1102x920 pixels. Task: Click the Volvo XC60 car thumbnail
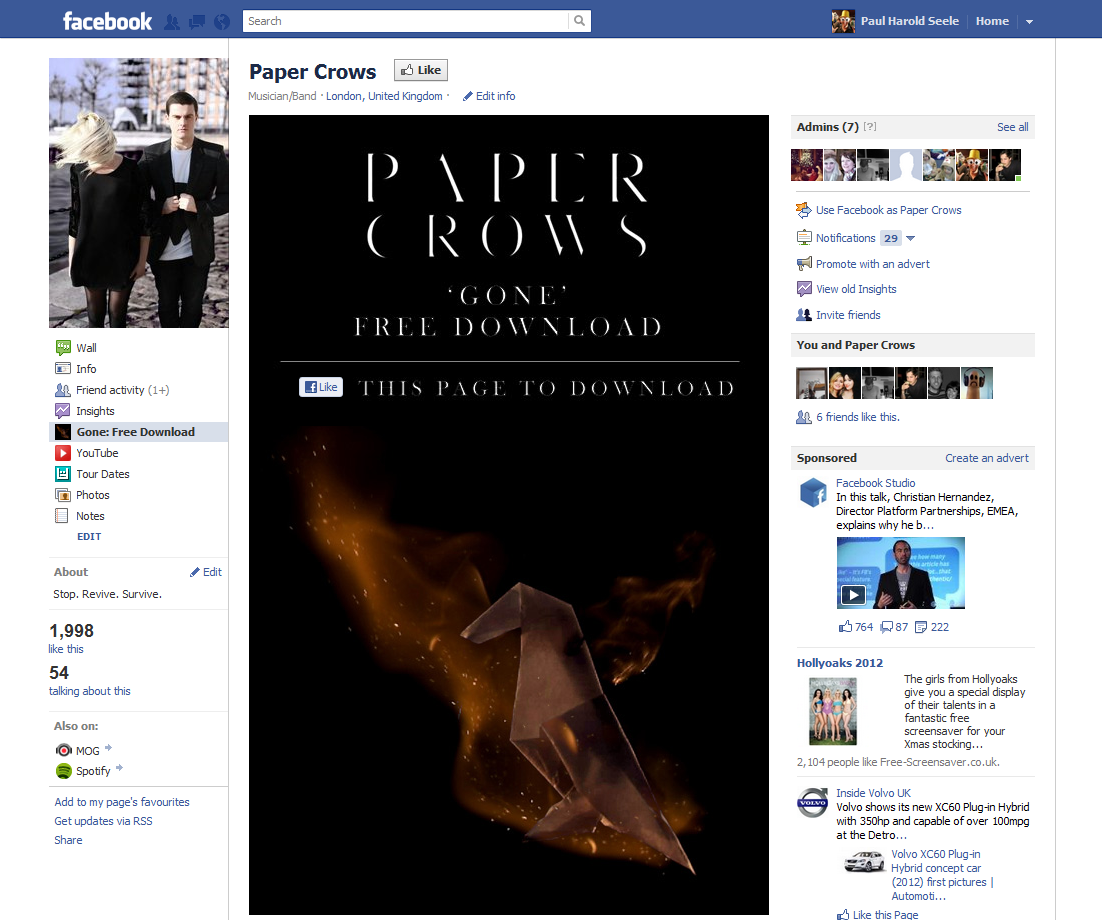(x=864, y=861)
